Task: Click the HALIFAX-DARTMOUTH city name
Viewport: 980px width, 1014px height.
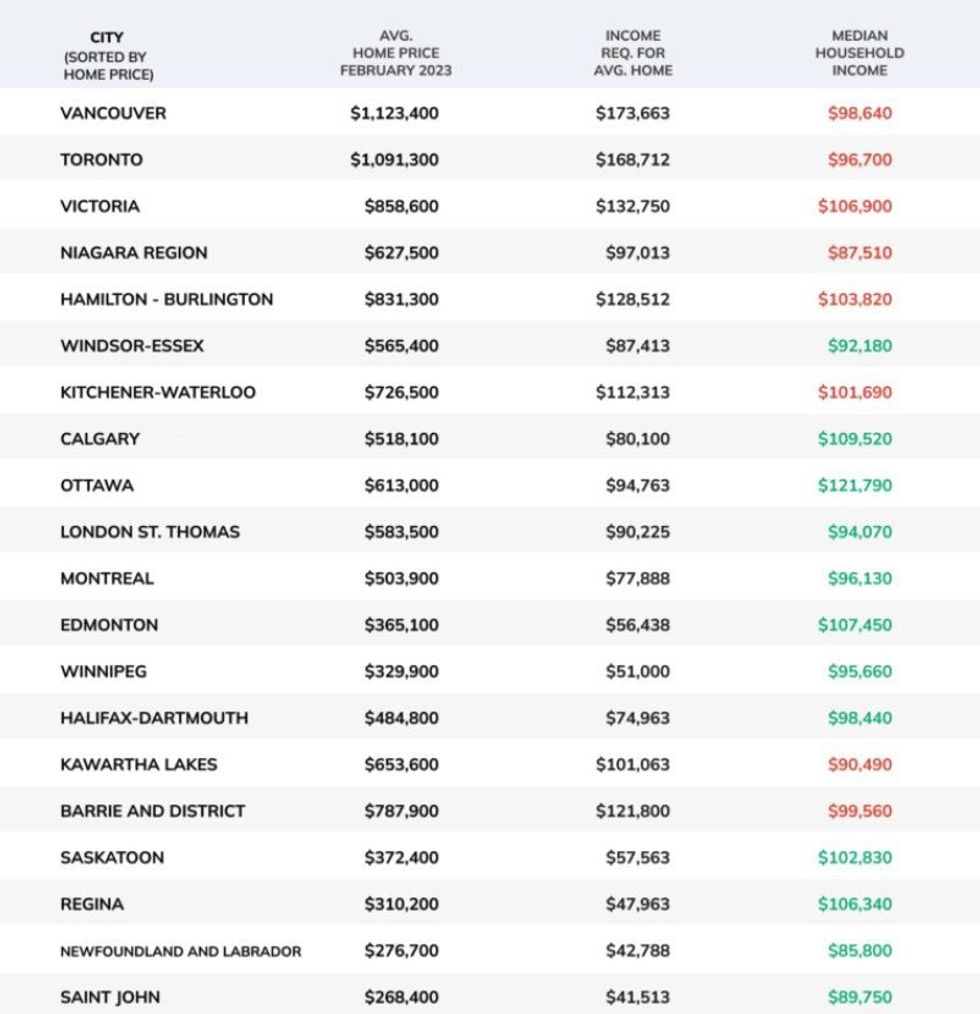Action: (x=155, y=718)
